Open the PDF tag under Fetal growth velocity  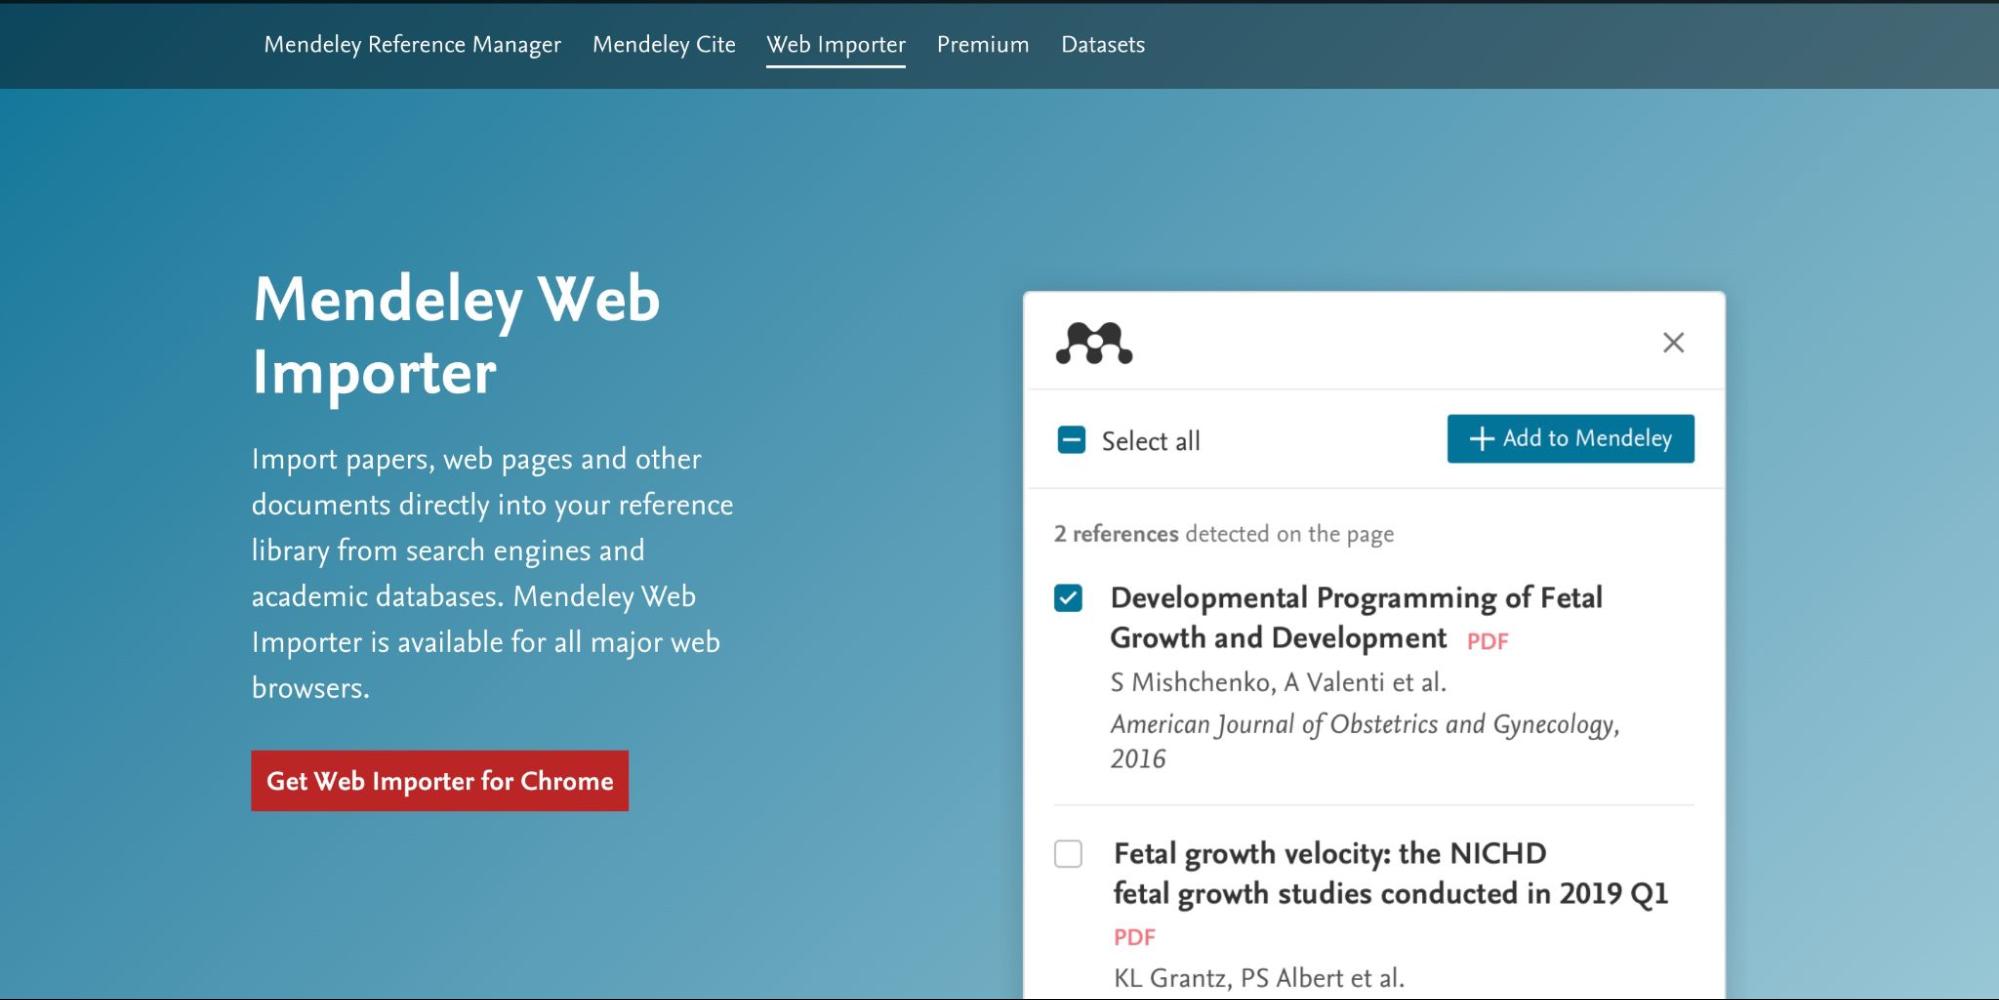pyautogui.click(x=1134, y=938)
